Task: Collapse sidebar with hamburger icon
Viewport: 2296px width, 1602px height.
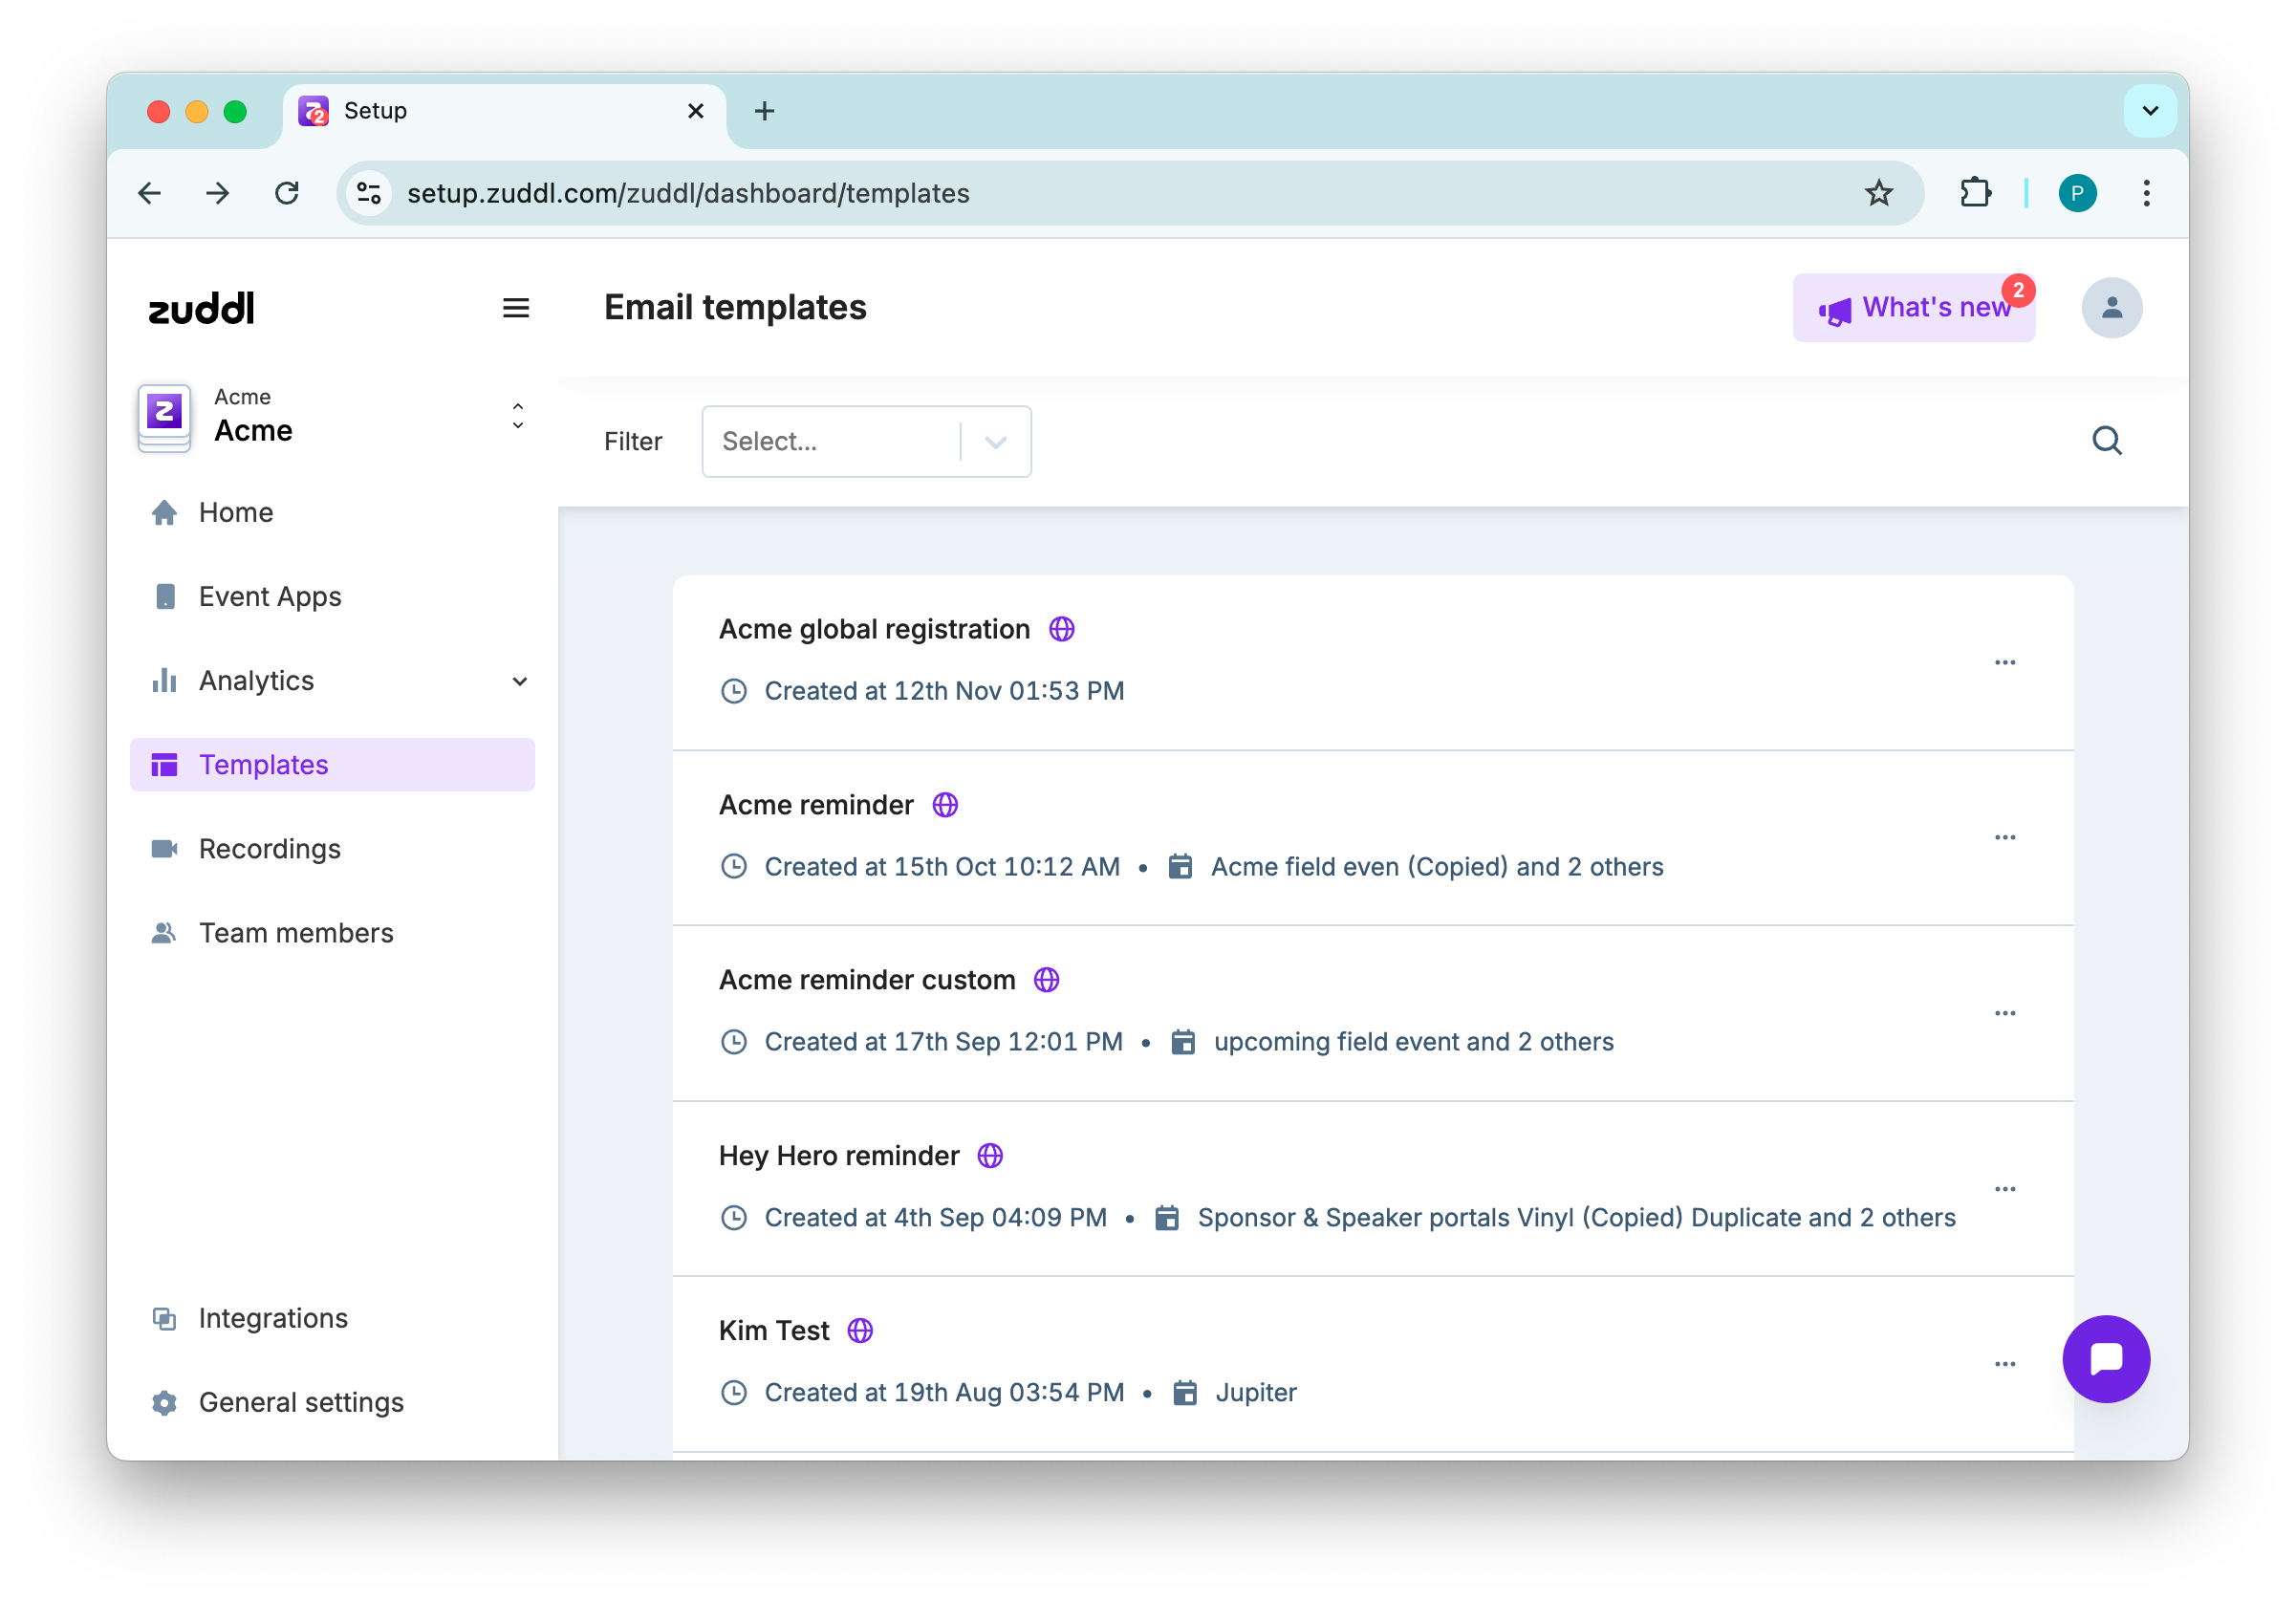Action: tap(516, 308)
